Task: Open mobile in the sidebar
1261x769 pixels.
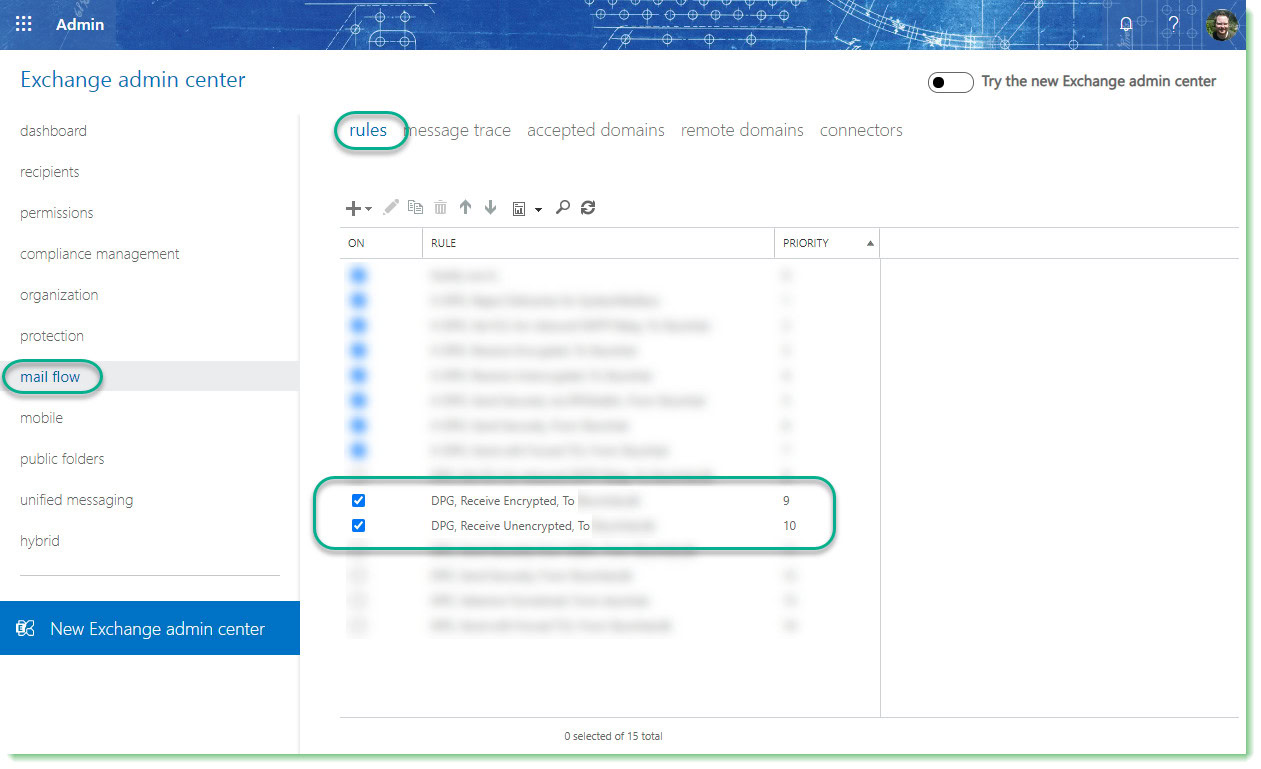Action: 41,418
